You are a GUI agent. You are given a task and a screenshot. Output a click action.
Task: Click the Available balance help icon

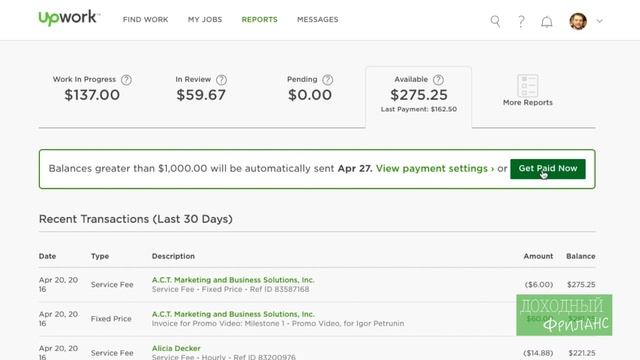click(x=438, y=80)
